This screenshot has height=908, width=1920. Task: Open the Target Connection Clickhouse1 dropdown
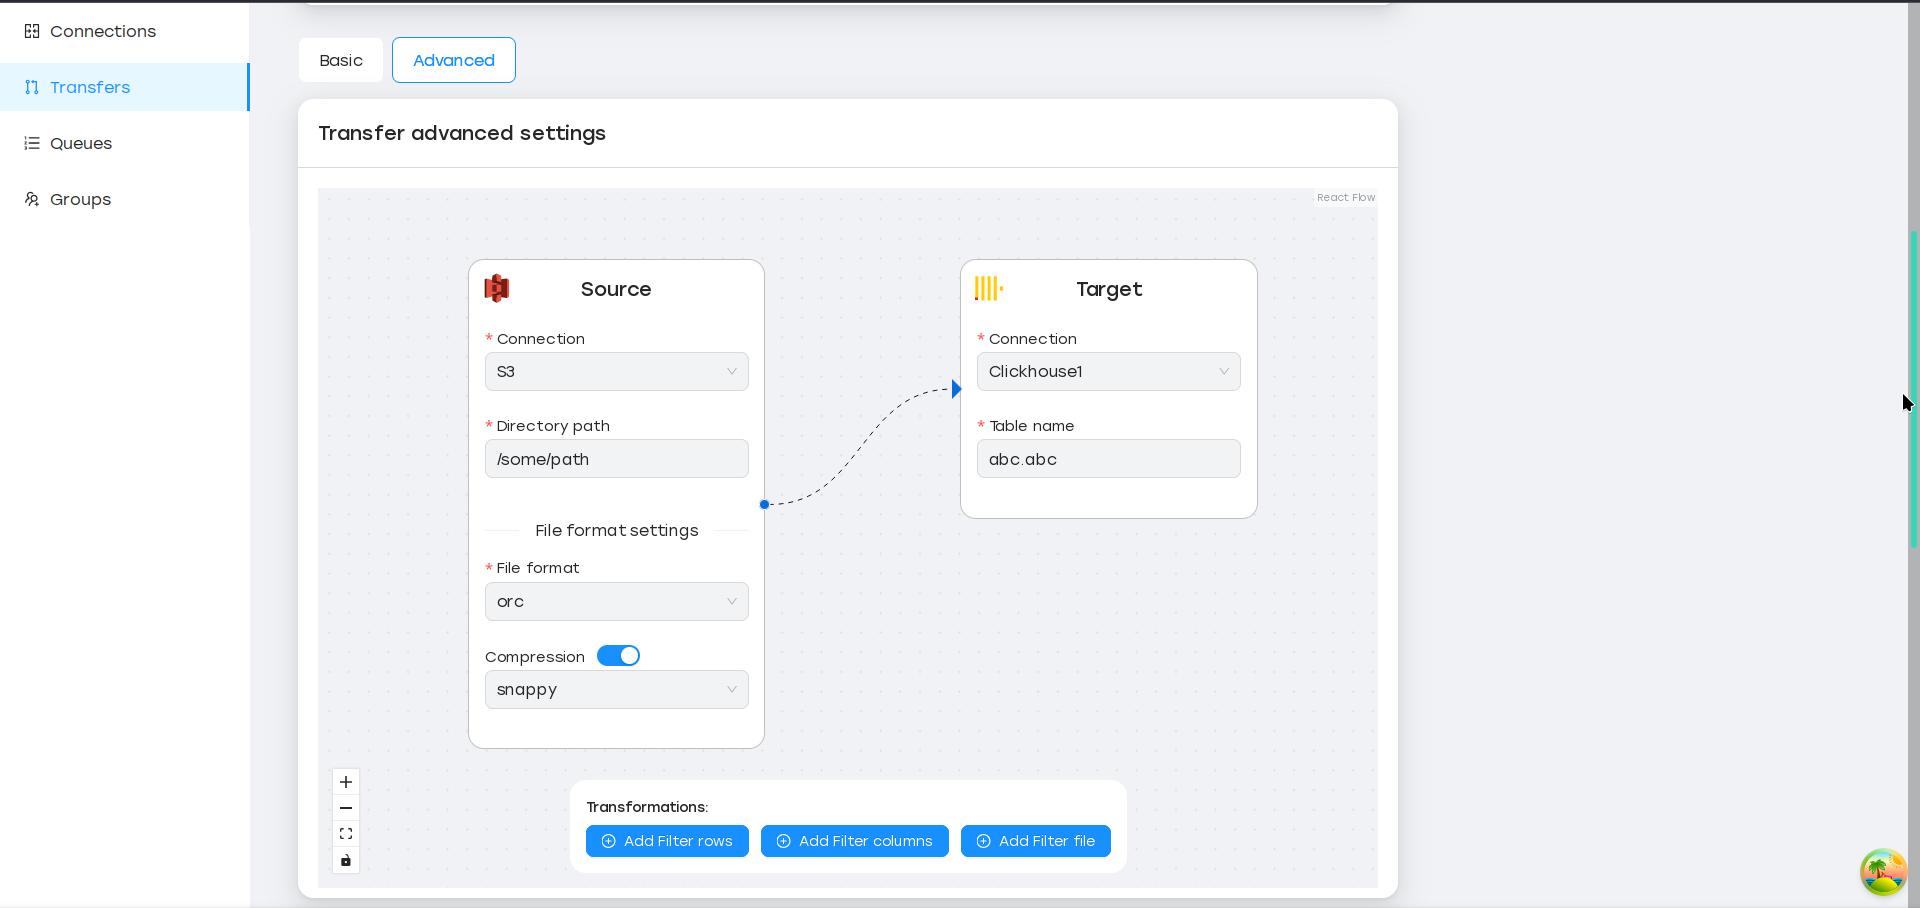1108,372
